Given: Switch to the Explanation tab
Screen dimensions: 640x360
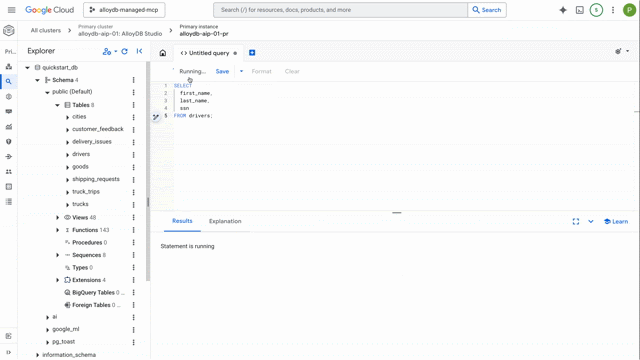Looking at the screenshot, I should tap(225, 221).
